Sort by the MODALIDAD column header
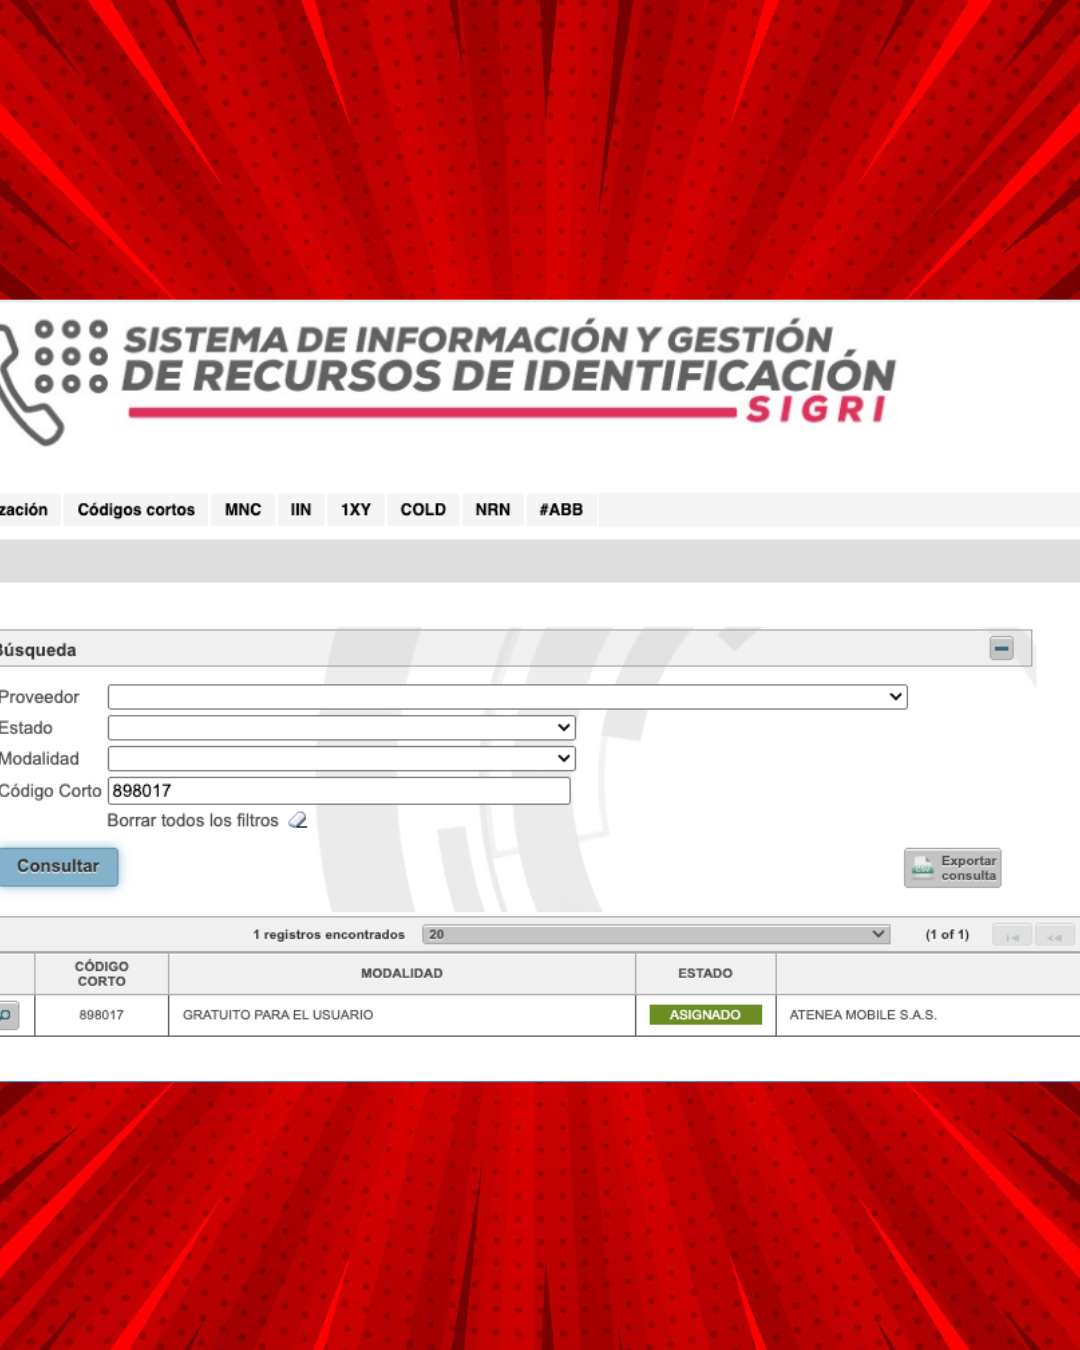Image resolution: width=1080 pixels, height=1350 pixels. (402, 973)
